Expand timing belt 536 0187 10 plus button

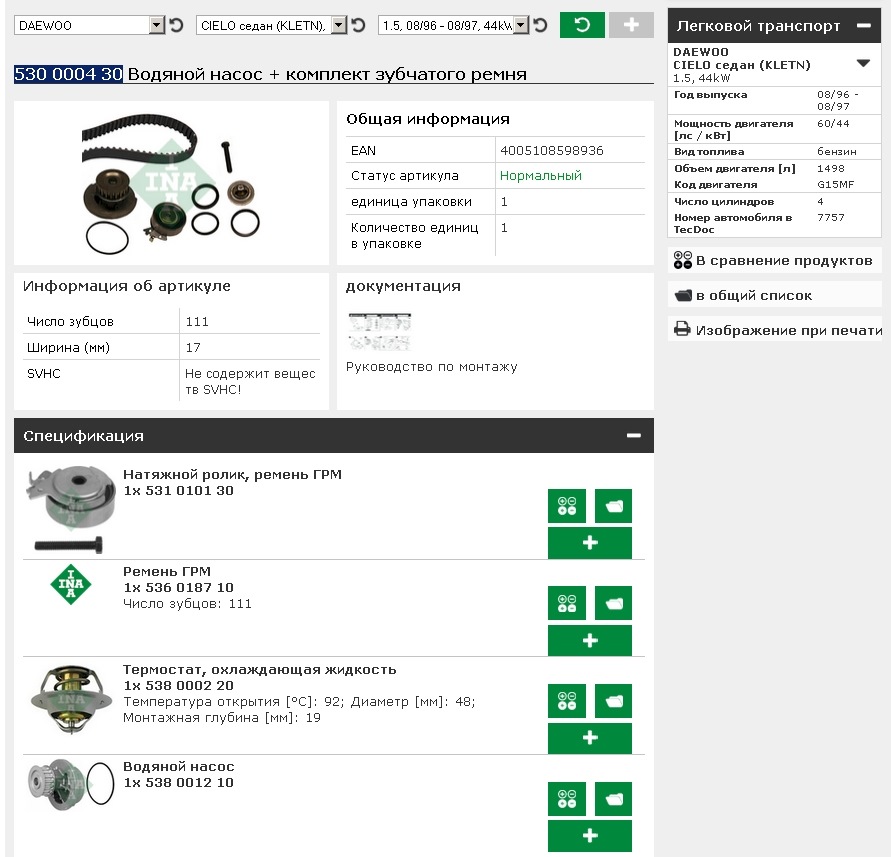click(590, 640)
